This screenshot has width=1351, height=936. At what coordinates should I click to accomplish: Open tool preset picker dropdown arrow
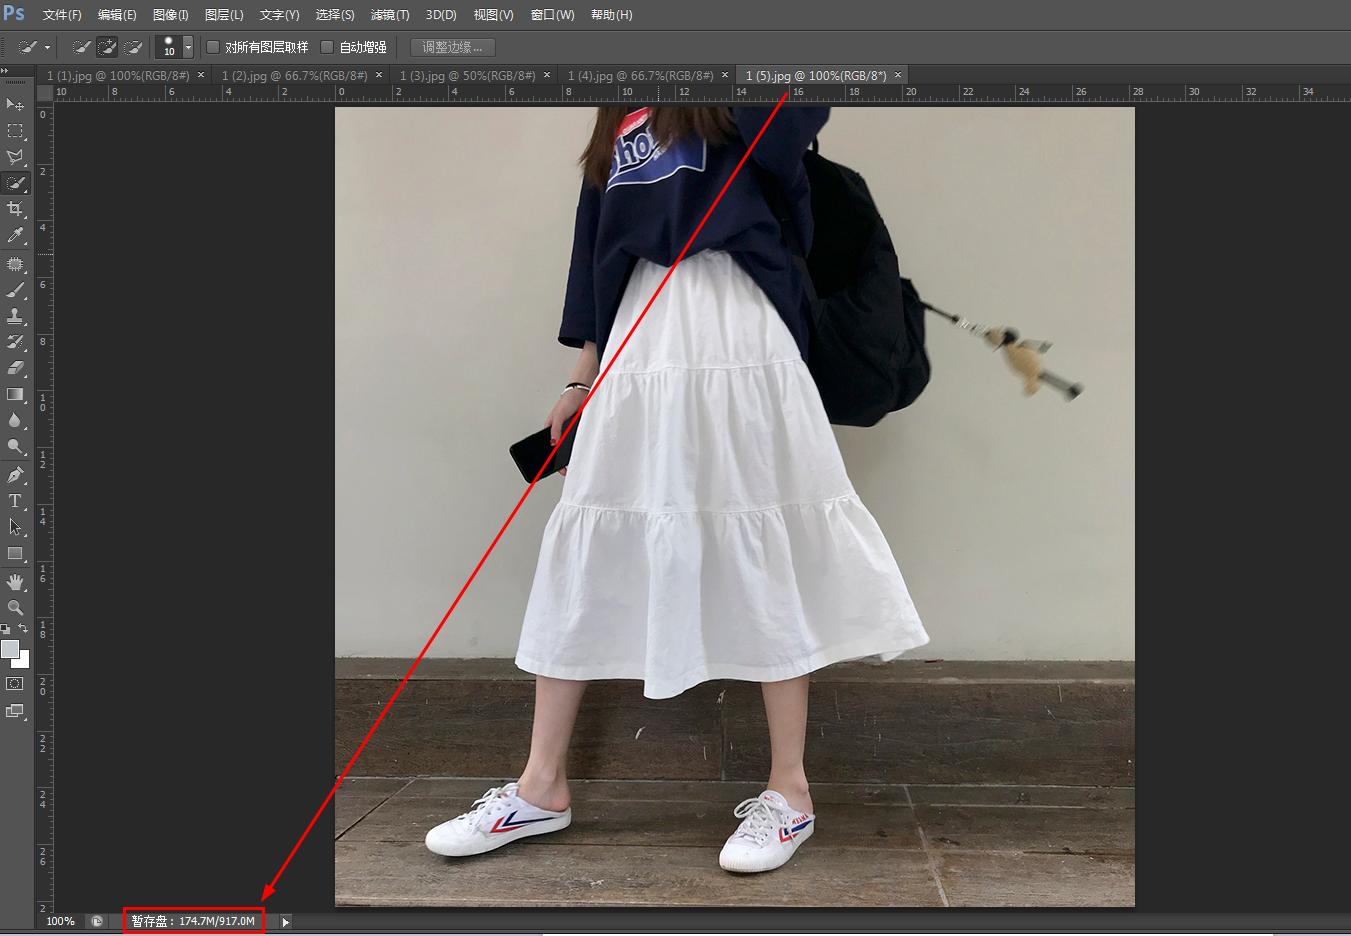pyautogui.click(x=47, y=47)
